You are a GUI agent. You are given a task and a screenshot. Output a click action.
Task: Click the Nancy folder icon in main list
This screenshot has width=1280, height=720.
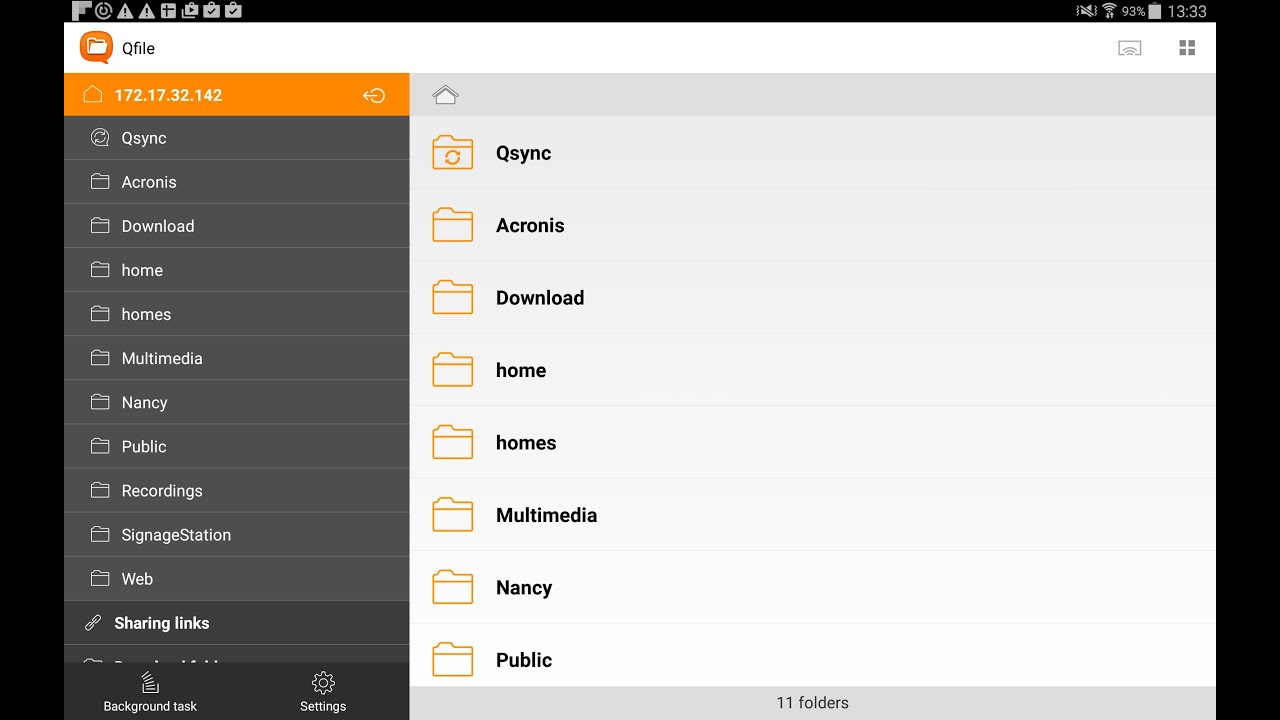pos(453,588)
